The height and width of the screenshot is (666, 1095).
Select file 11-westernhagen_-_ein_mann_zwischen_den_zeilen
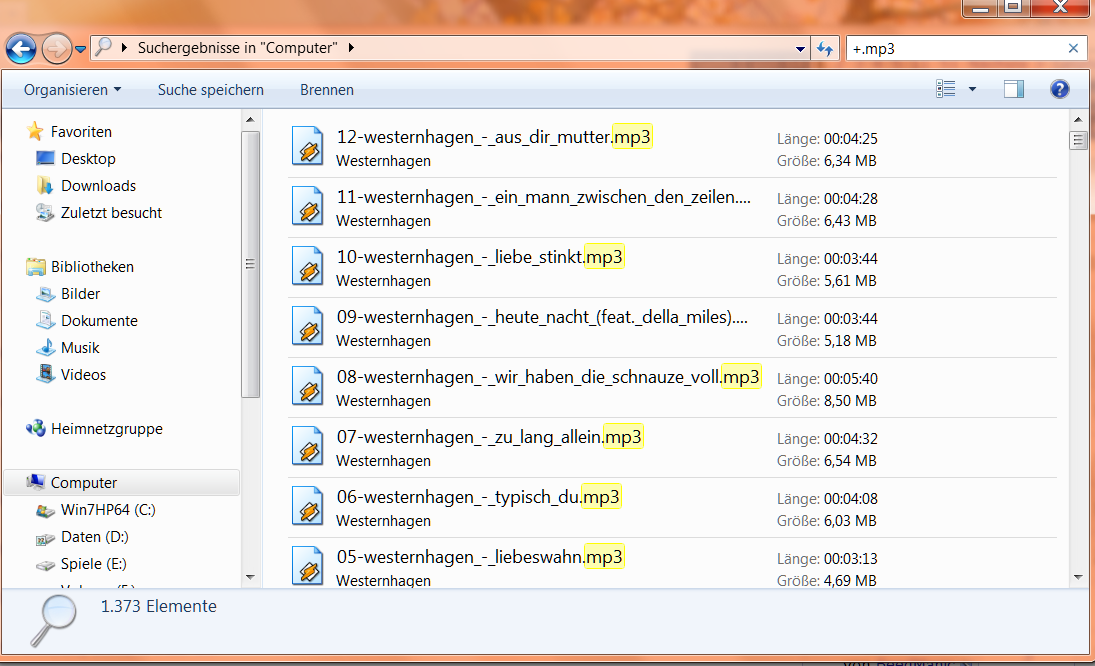[x=672, y=208]
